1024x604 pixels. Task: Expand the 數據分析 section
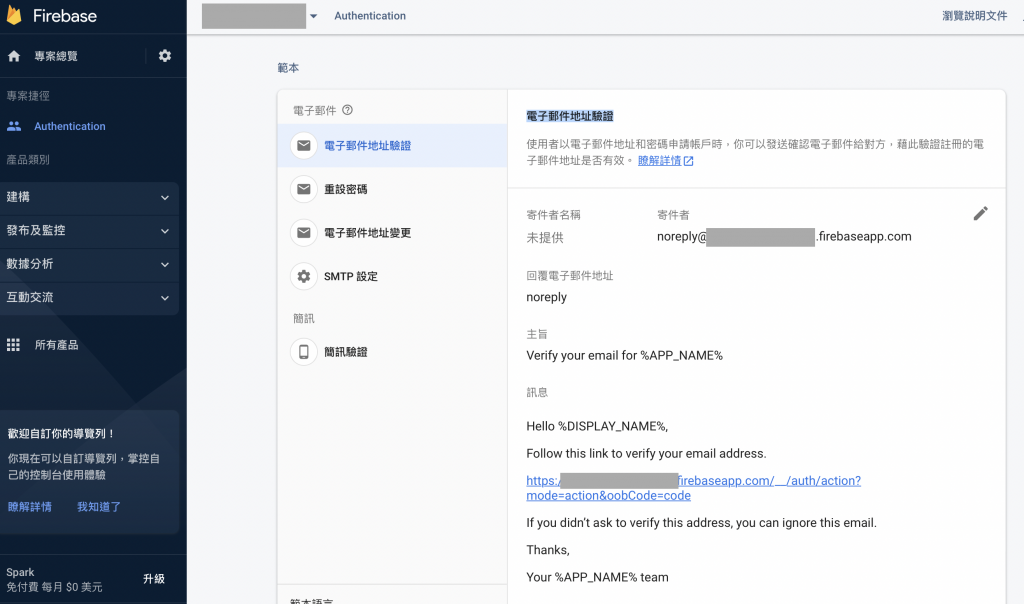[89, 264]
